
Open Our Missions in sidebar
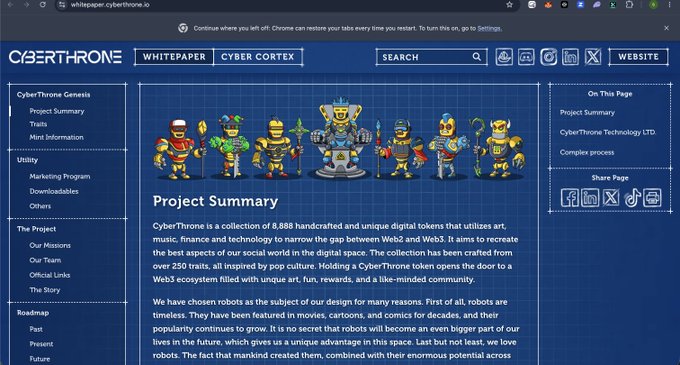pyautogui.click(x=50, y=245)
